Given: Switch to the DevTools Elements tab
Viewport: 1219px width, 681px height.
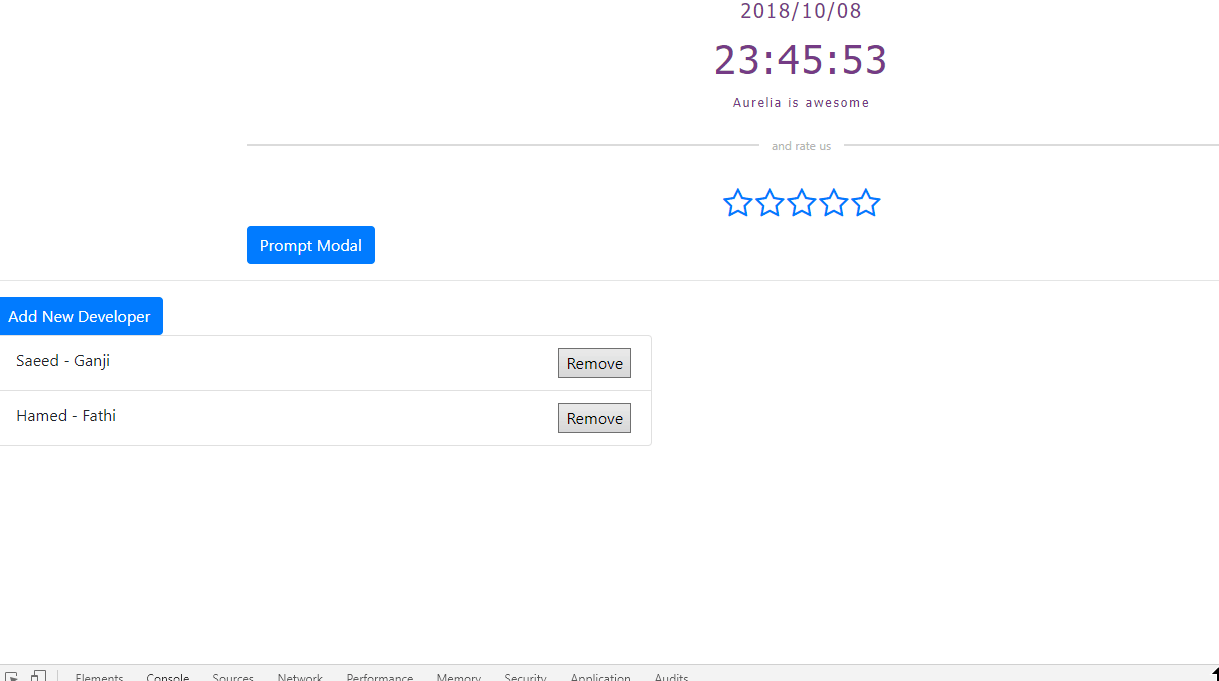Looking at the screenshot, I should 99,677.
